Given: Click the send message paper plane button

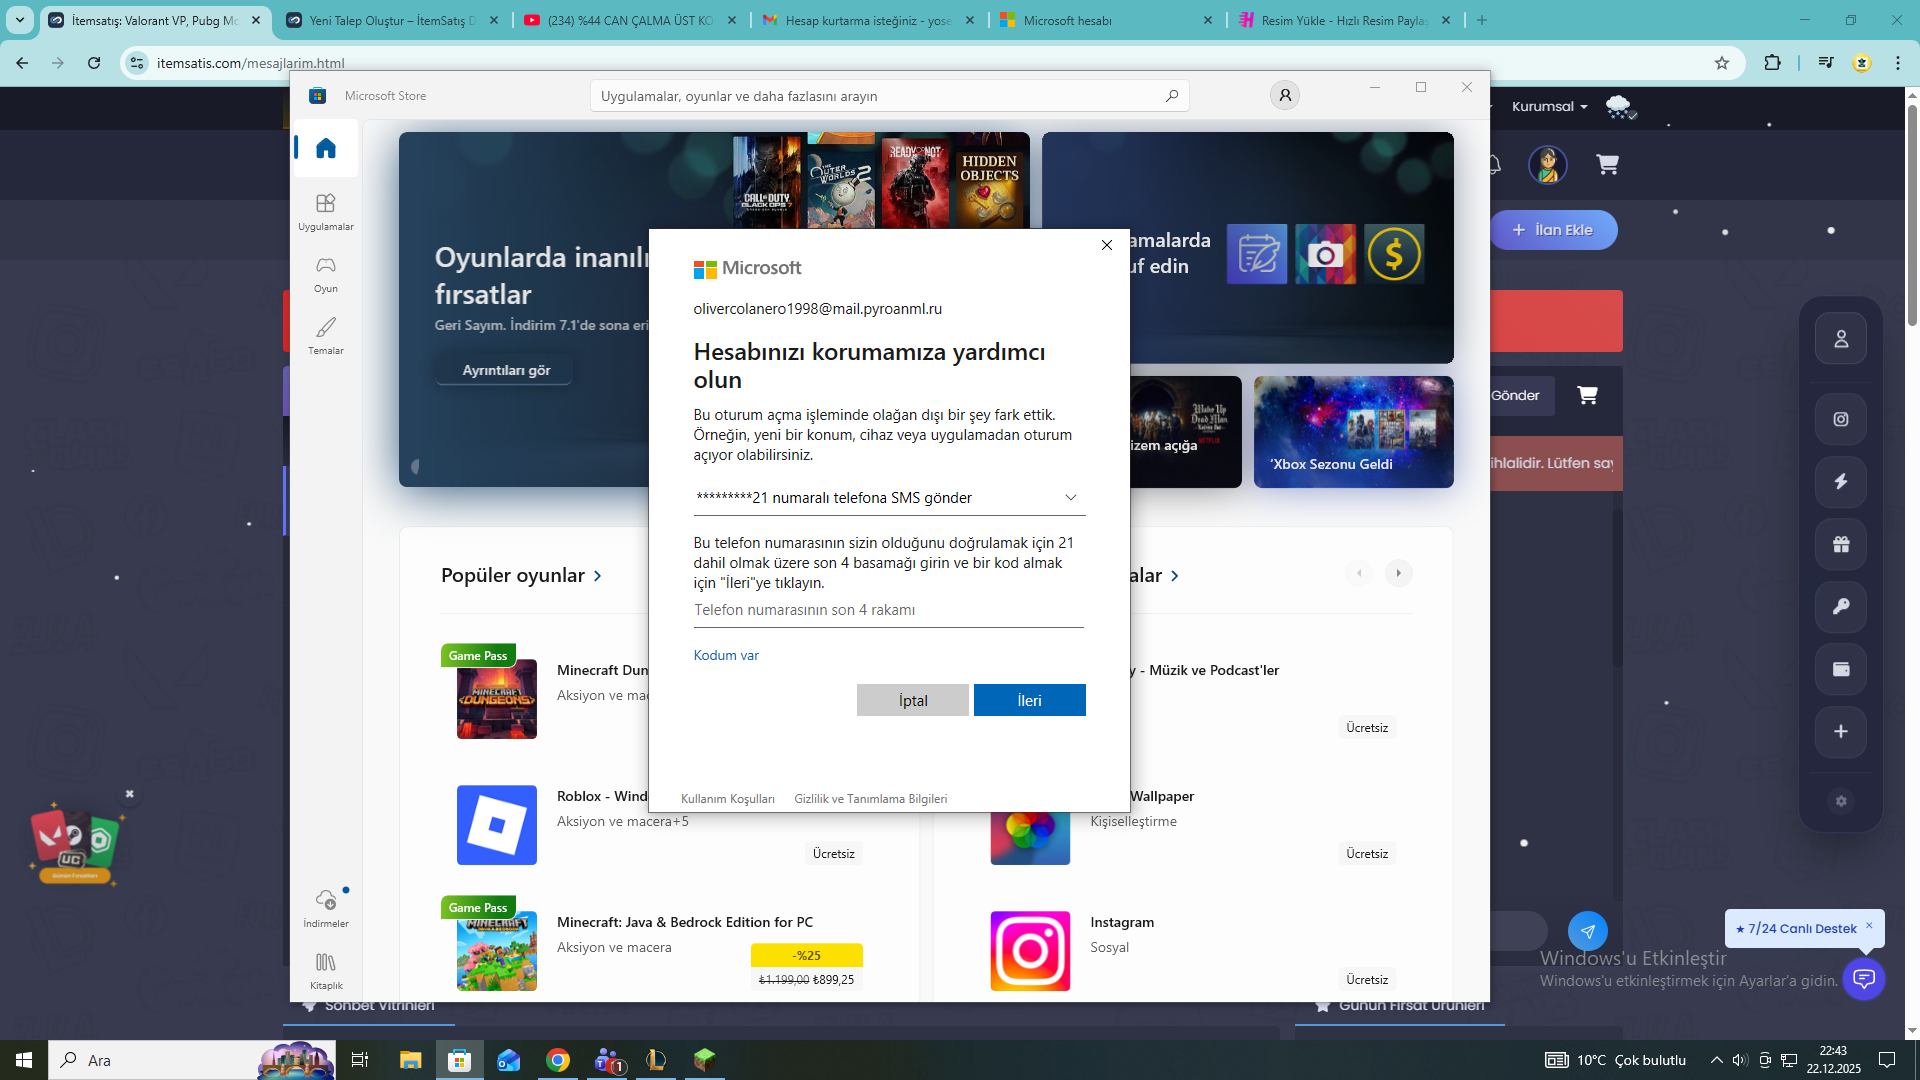Looking at the screenshot, I should coord(1588,931).
